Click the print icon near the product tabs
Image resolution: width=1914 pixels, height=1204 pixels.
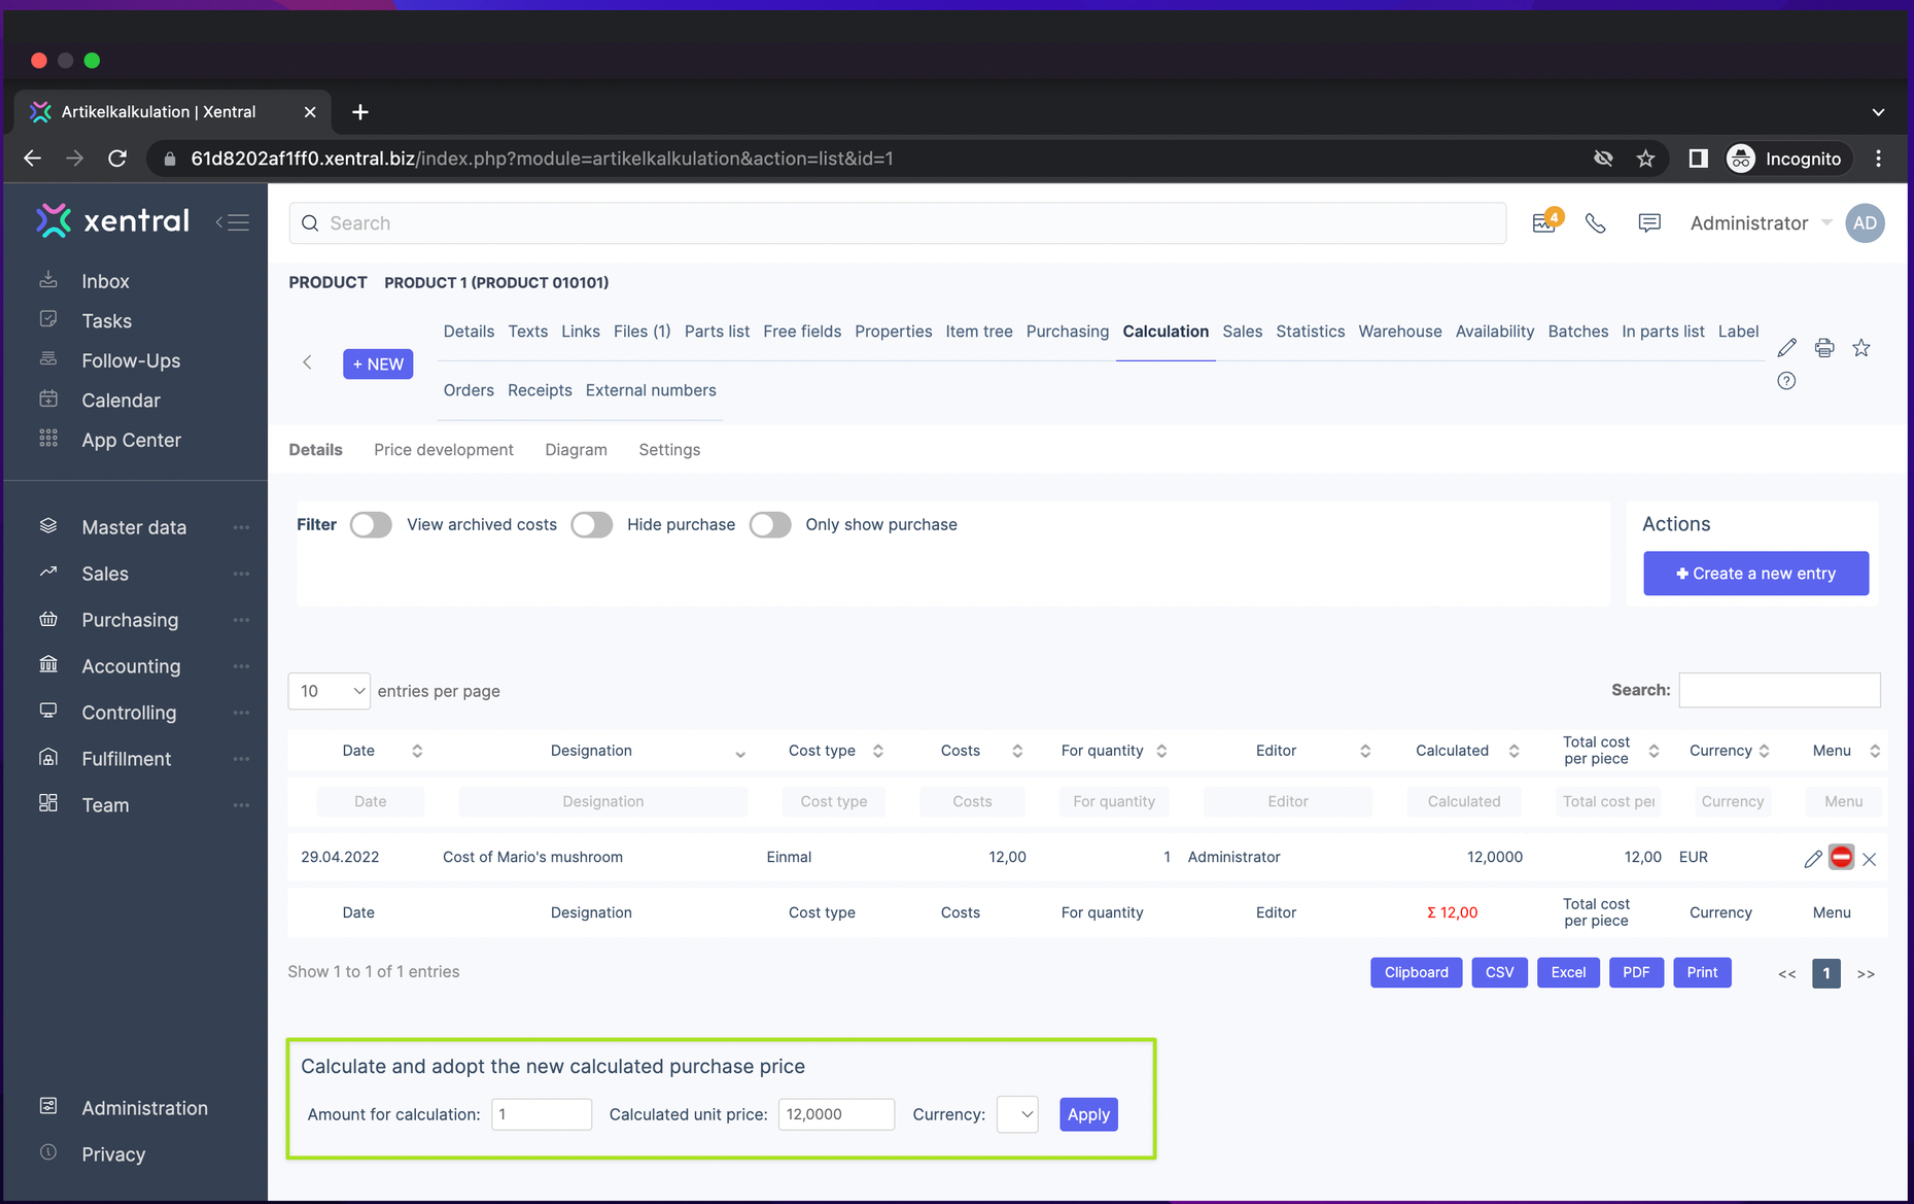[x=1824, y=347]
